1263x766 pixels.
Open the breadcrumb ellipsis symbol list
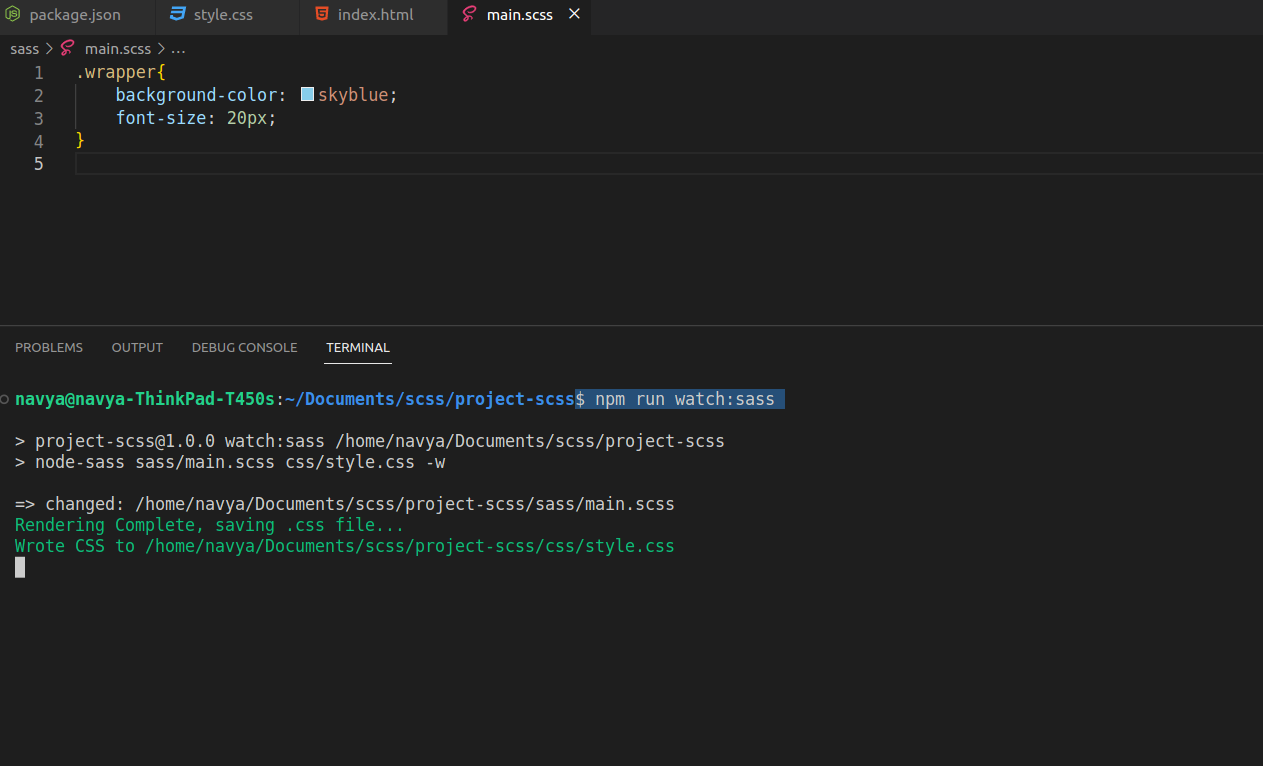click(x=178, y=48)
